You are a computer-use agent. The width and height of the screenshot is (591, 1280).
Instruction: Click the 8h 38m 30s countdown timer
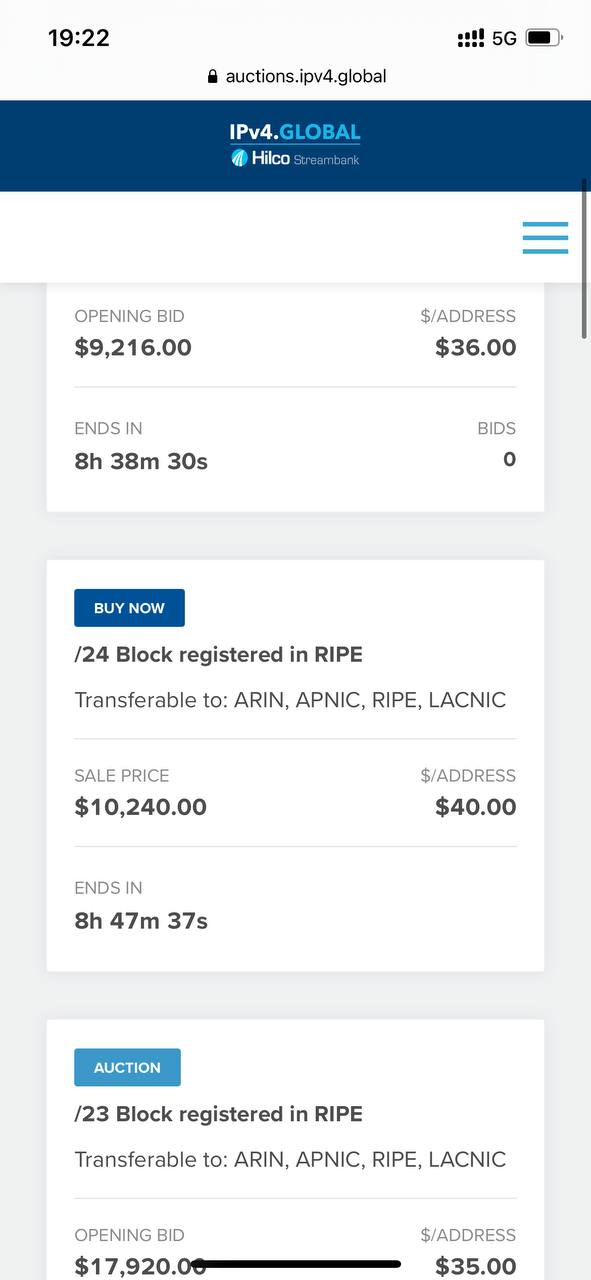[141, 461]
